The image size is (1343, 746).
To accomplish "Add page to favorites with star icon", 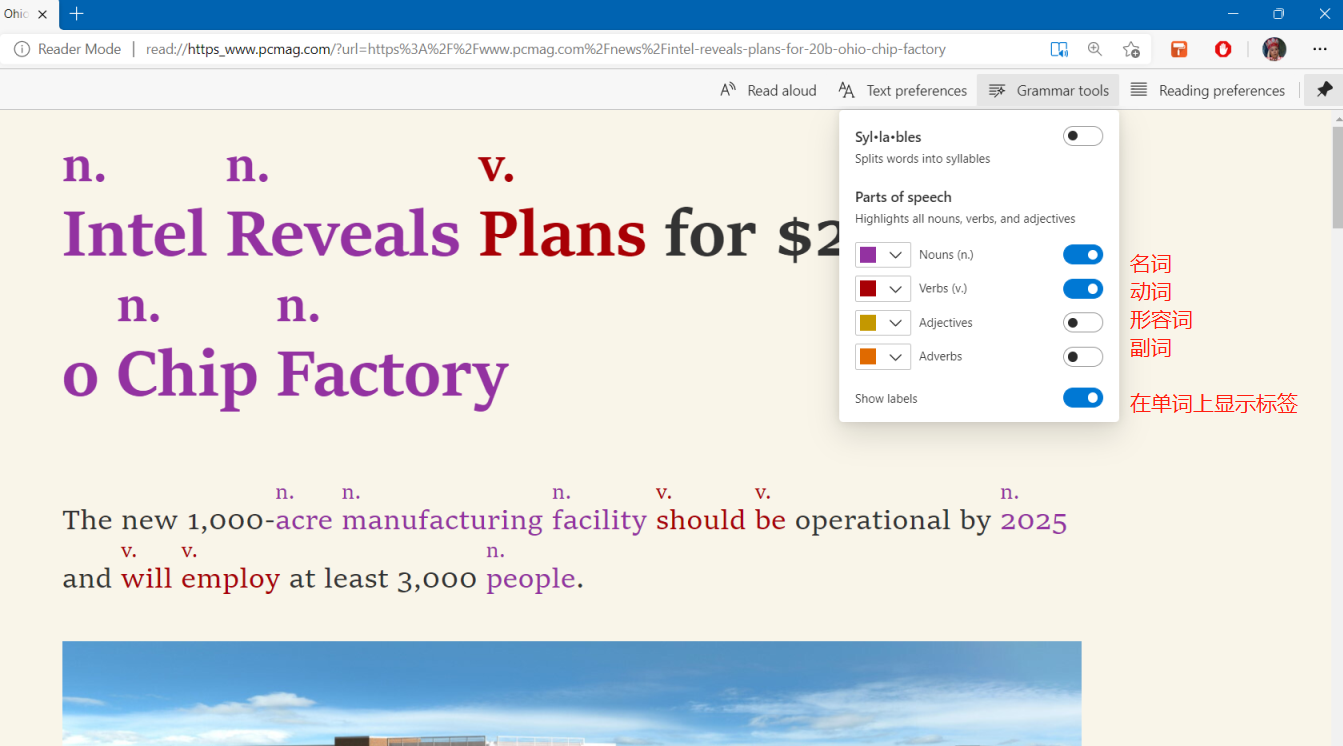I will pyautogui.click(x=1131, y=49).
